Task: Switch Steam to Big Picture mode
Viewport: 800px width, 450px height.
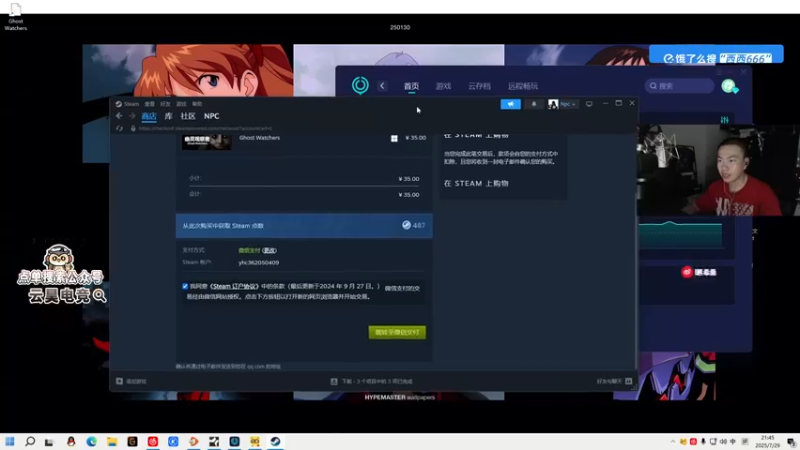Action: 589,104
